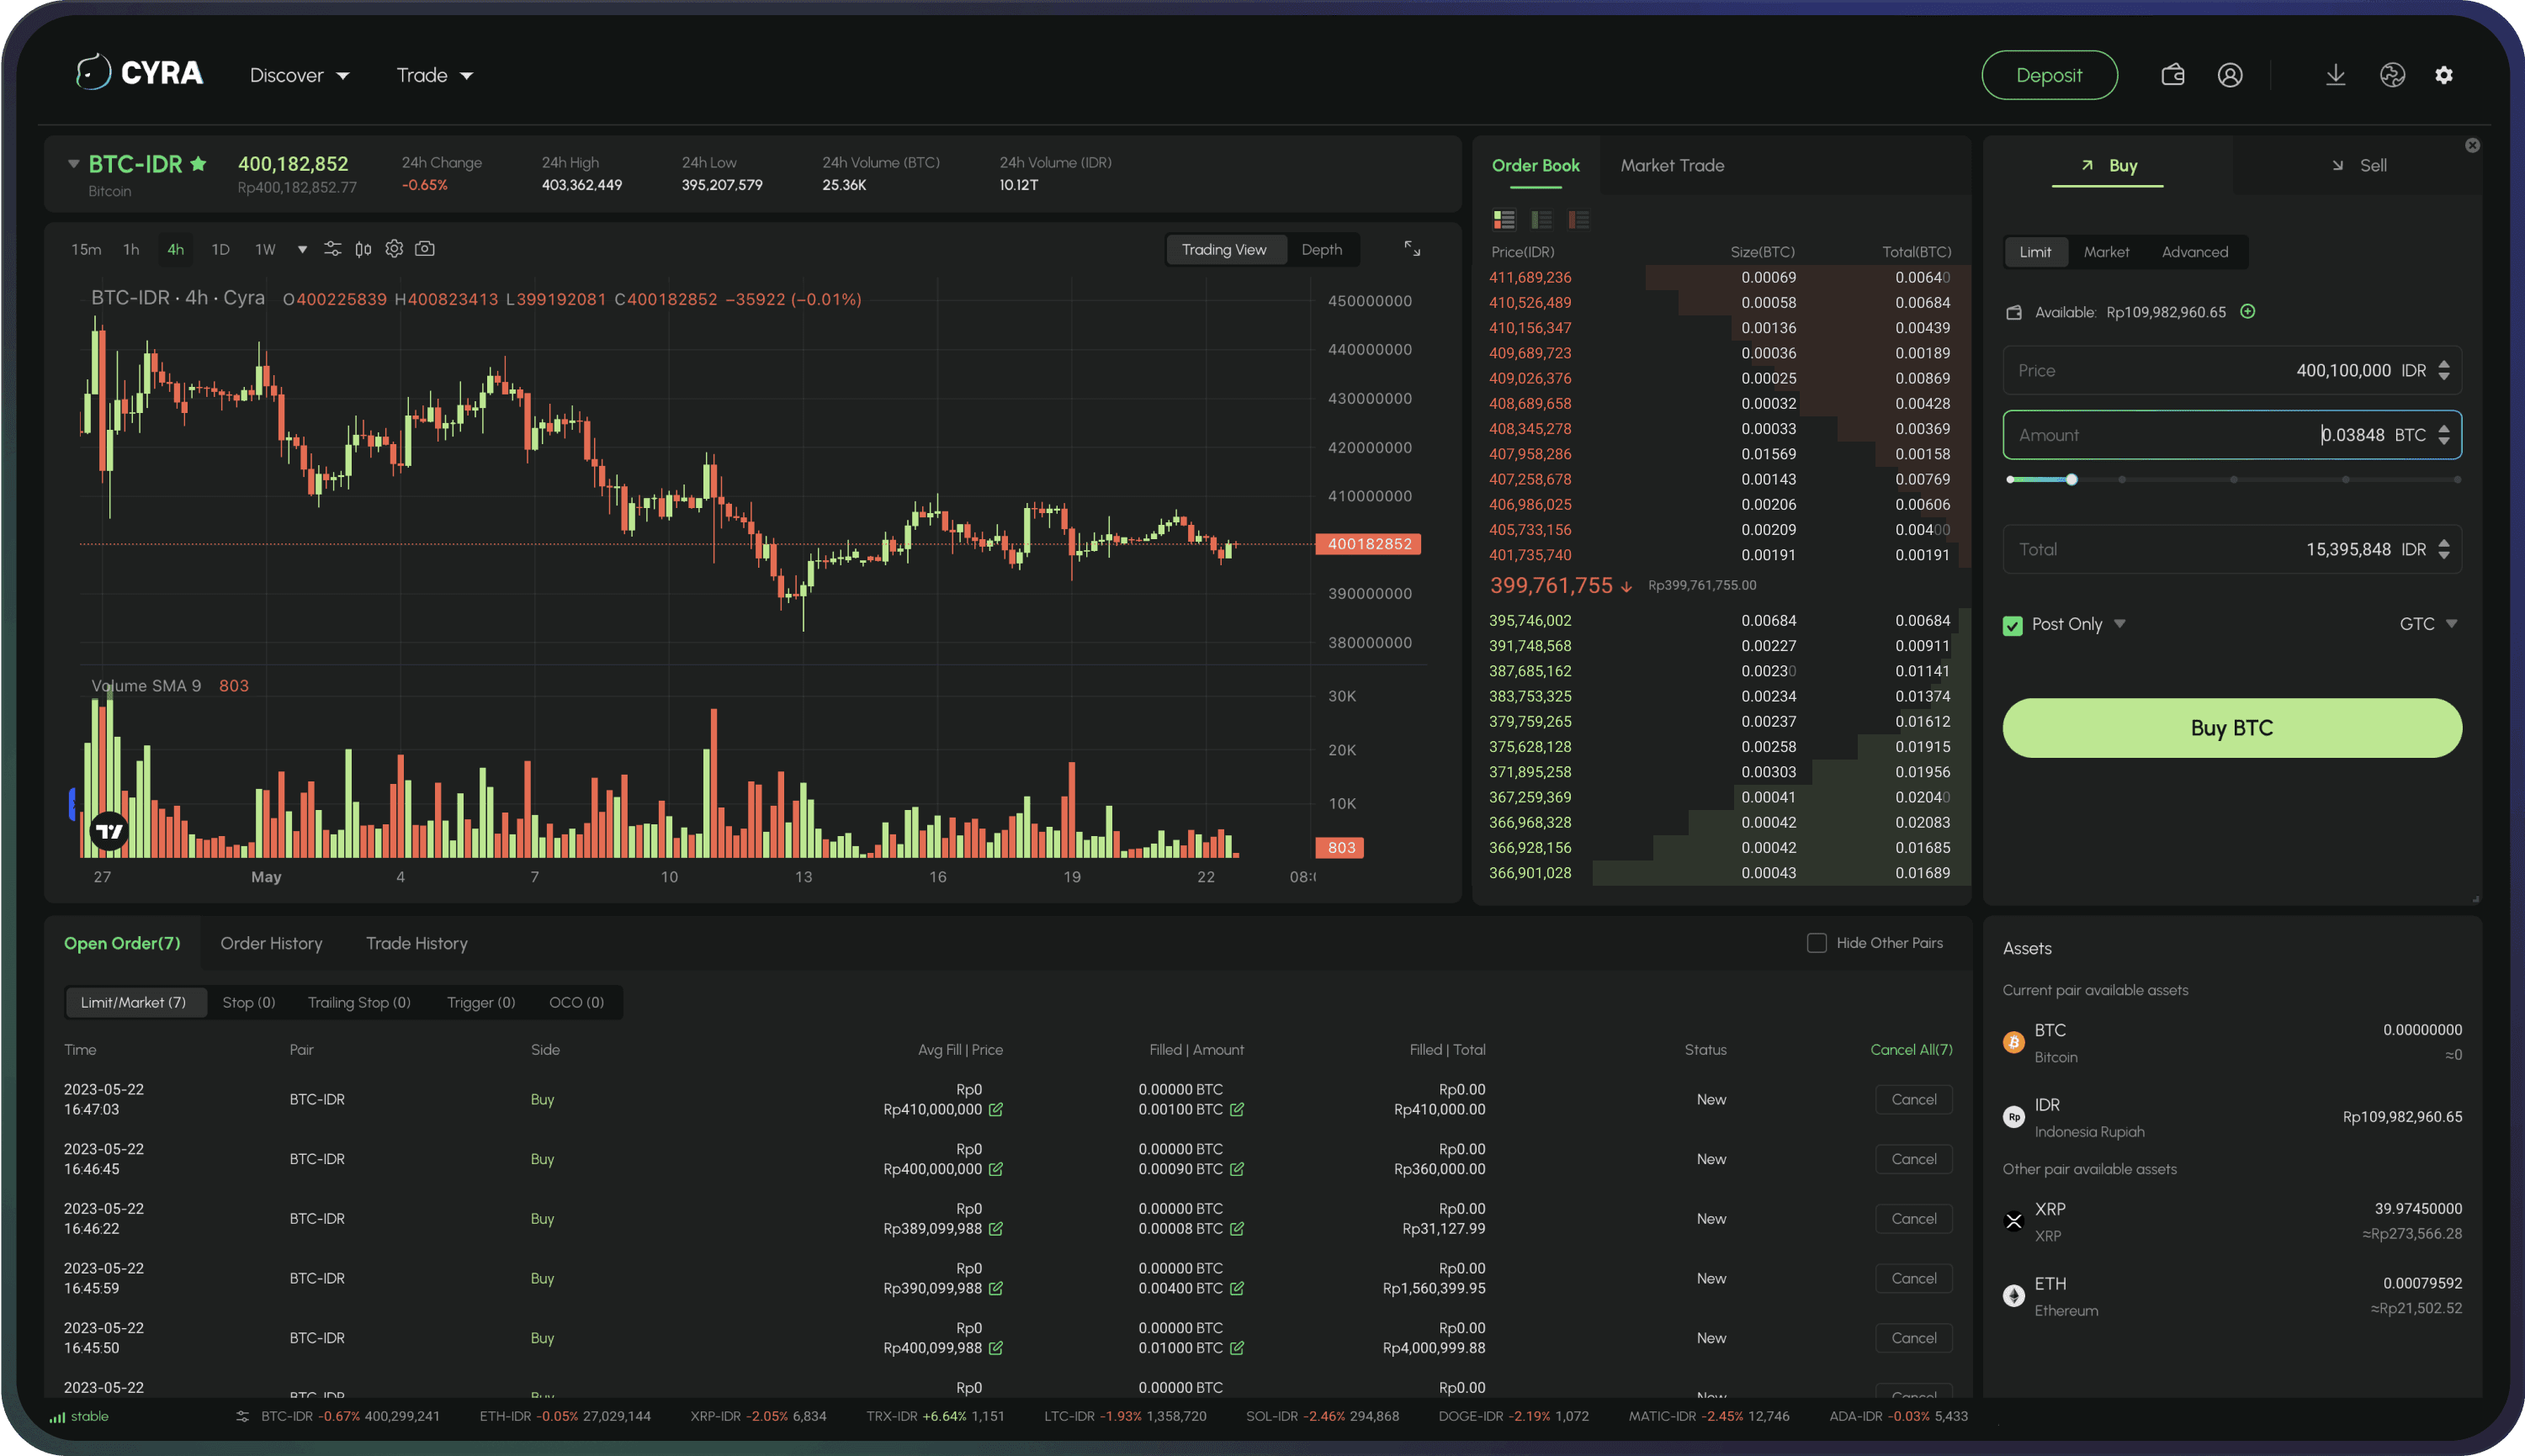Click the CYRA logo

(139, 73)
